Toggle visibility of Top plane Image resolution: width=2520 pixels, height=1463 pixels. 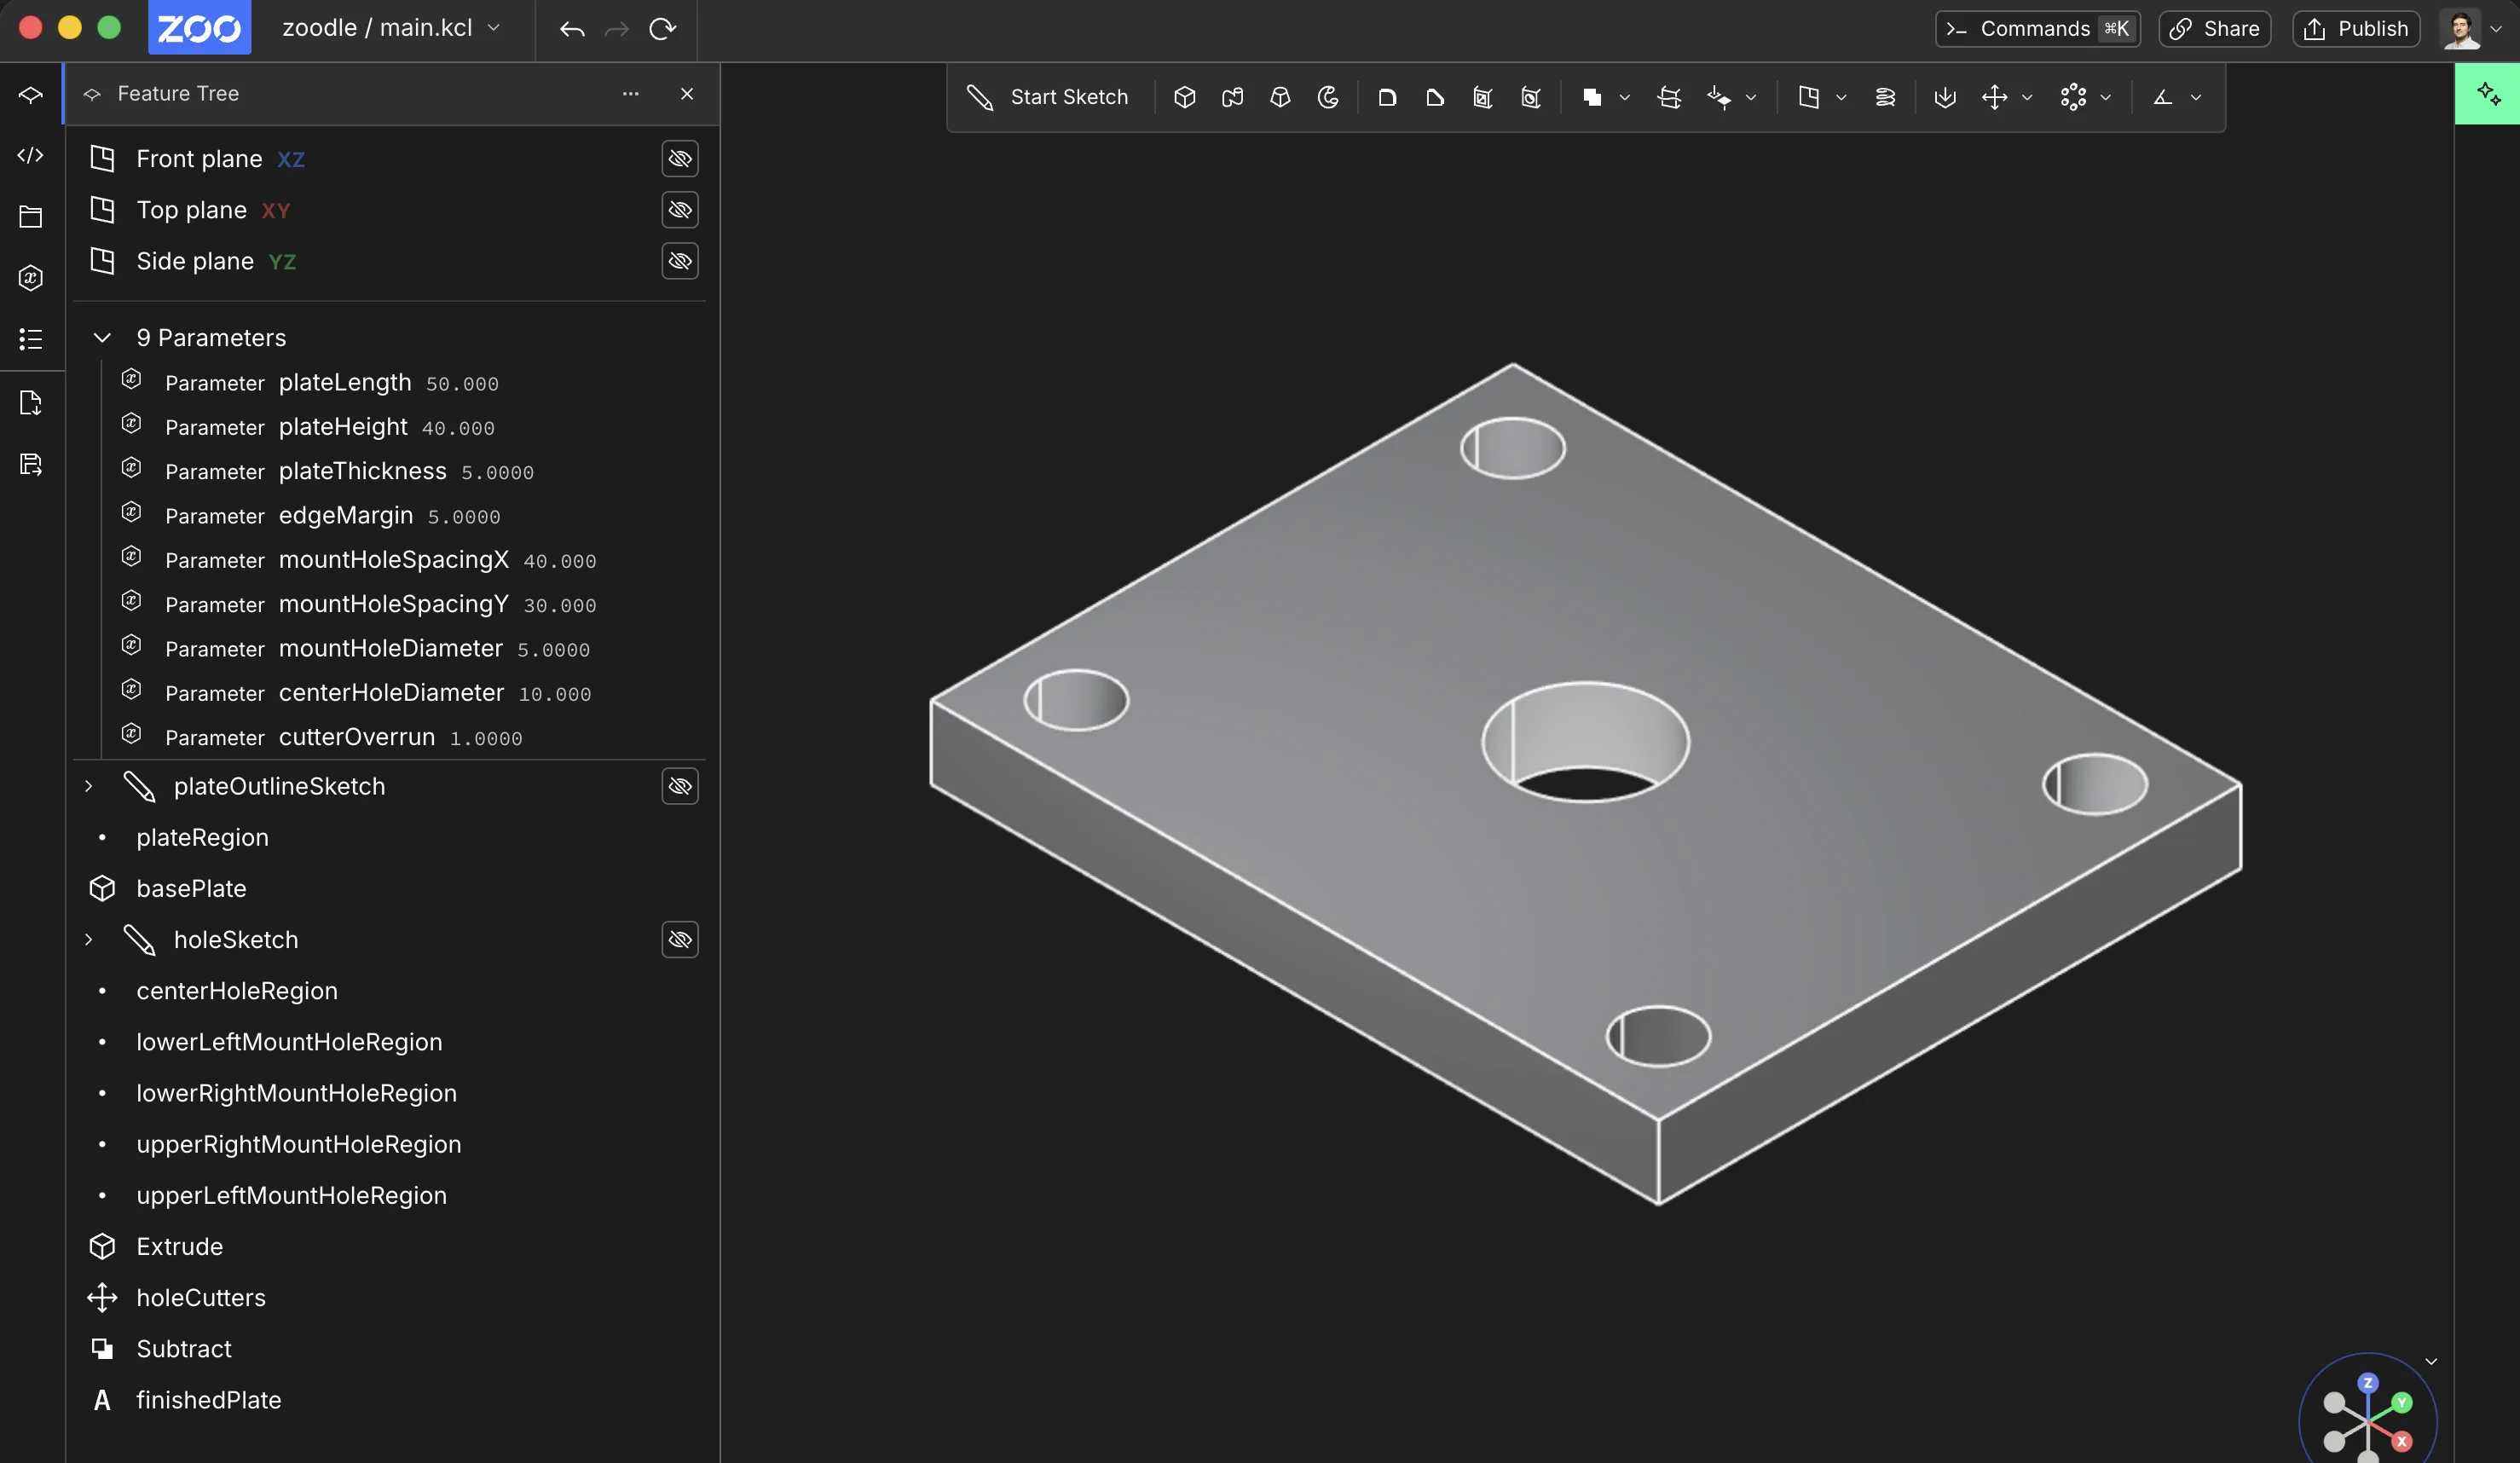coord(680,210)
